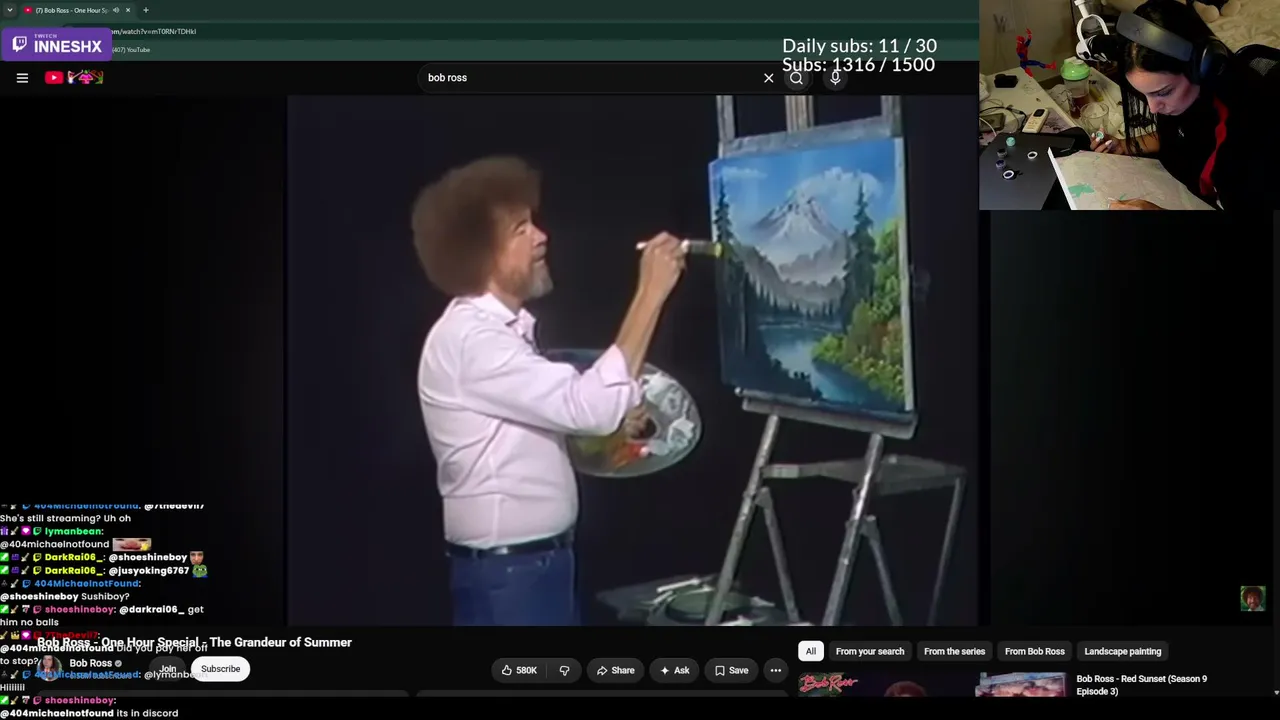Open the YouTube hamburger guide menu

tap(22, 77)
